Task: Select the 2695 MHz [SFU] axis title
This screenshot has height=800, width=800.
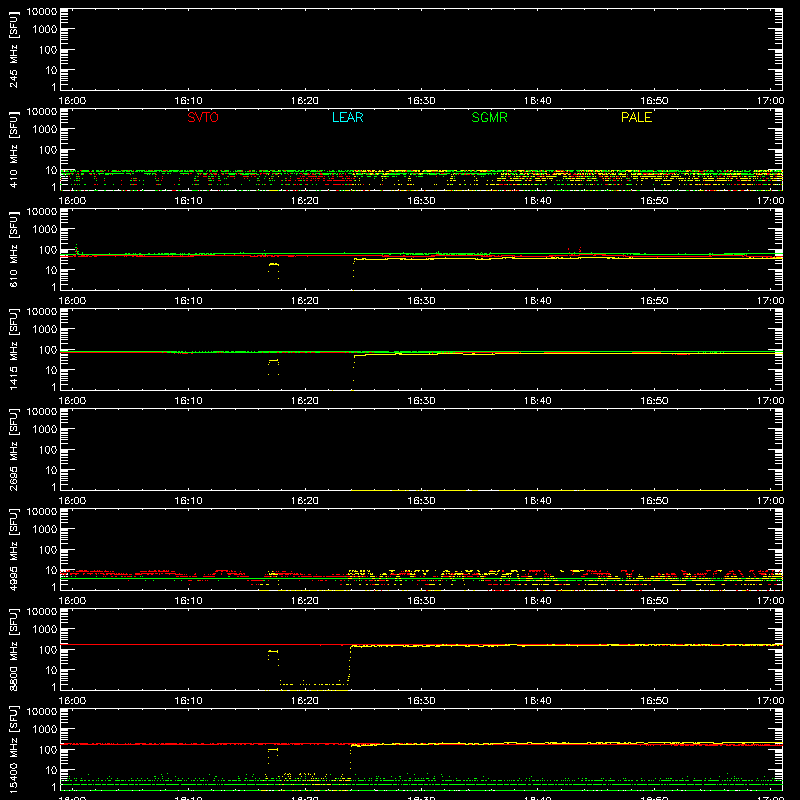Action: coord(14,449)
